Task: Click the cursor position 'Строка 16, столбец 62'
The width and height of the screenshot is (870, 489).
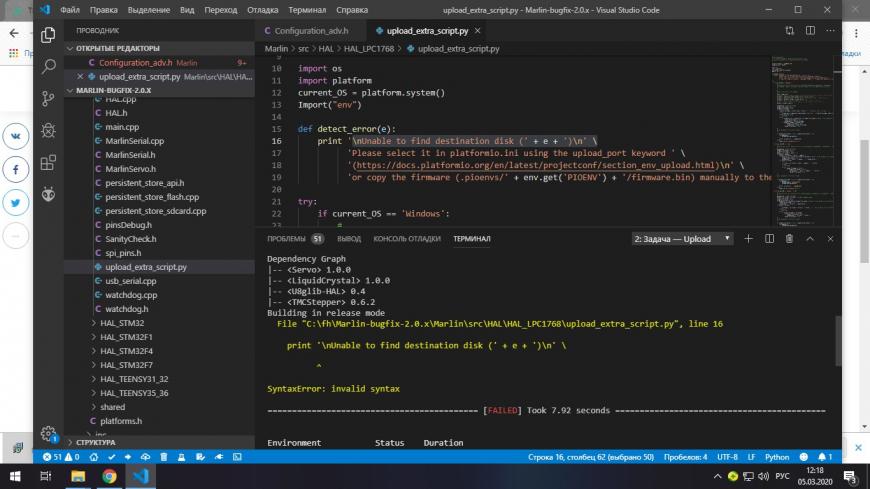Action: click(x=591, y=457)
